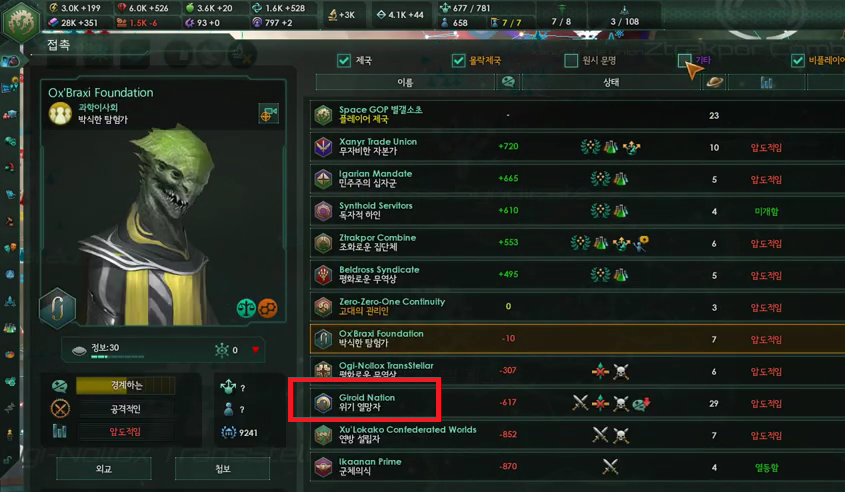Expand the red arrow next to 정보:30
Image resolution: width=845 pixels, height=492 pixels.
click(x=255, y=350)
